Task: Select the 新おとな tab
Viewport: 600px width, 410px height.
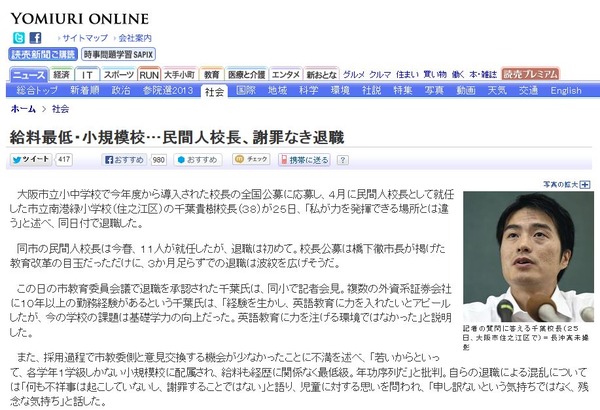Action: coord(321,74)
